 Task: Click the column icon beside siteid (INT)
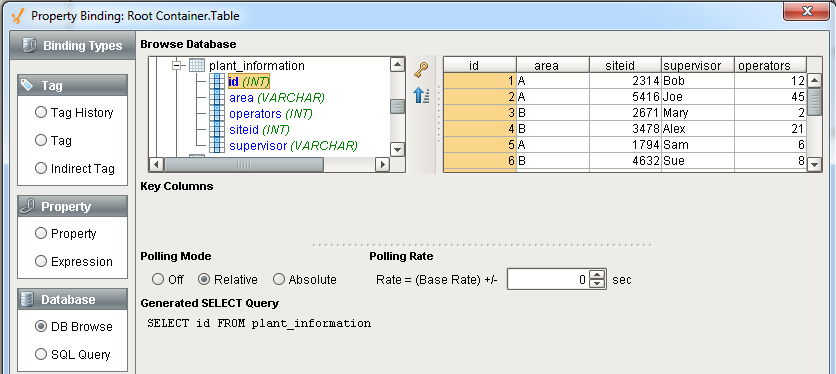point(217,130)
